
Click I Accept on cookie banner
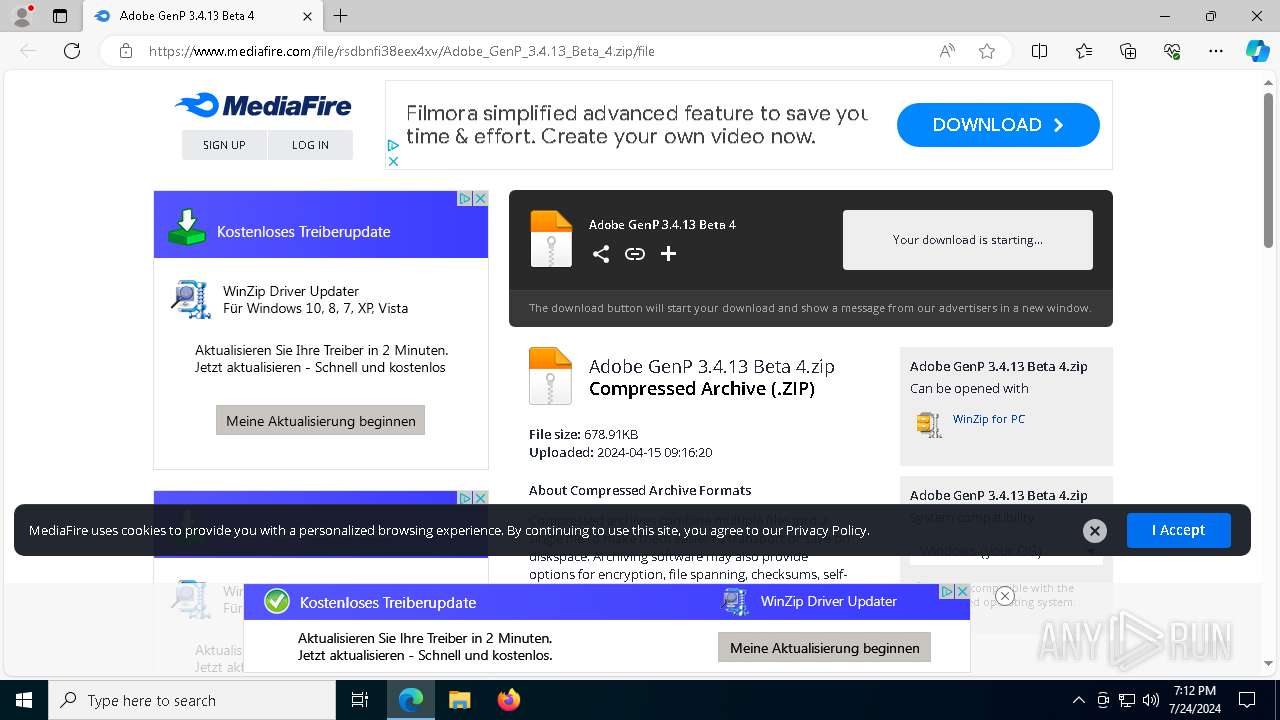click(1178, 530)
